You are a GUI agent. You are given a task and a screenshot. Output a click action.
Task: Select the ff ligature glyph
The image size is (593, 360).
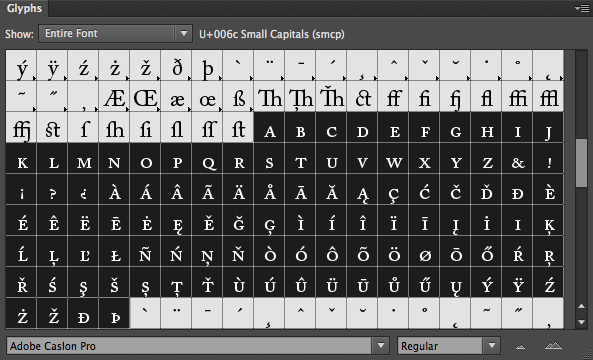click(393, 96)
